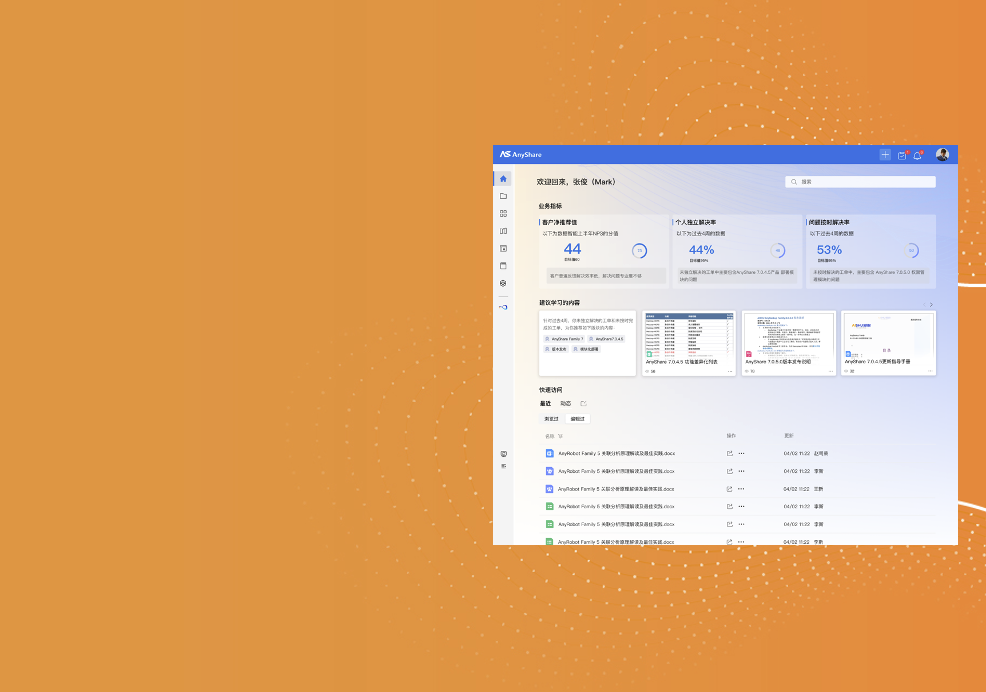Open the book knowledge icon in the sidebar

click(x=503, y=231)
